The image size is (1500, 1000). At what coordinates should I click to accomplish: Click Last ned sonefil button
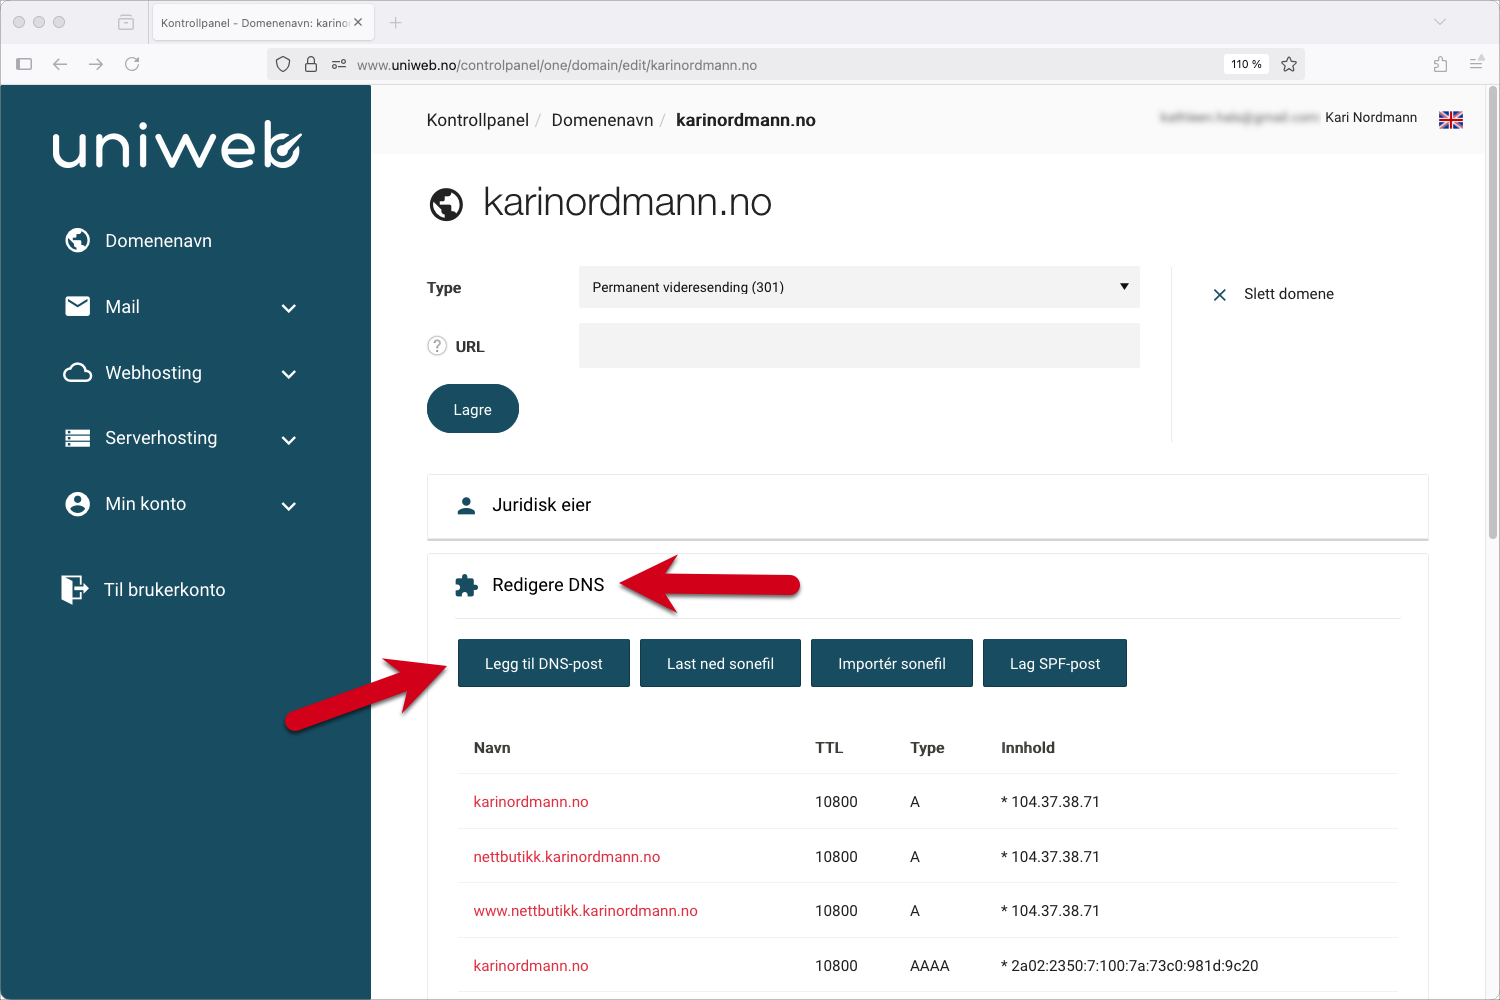pyautogui.click(x=720, y=663)
